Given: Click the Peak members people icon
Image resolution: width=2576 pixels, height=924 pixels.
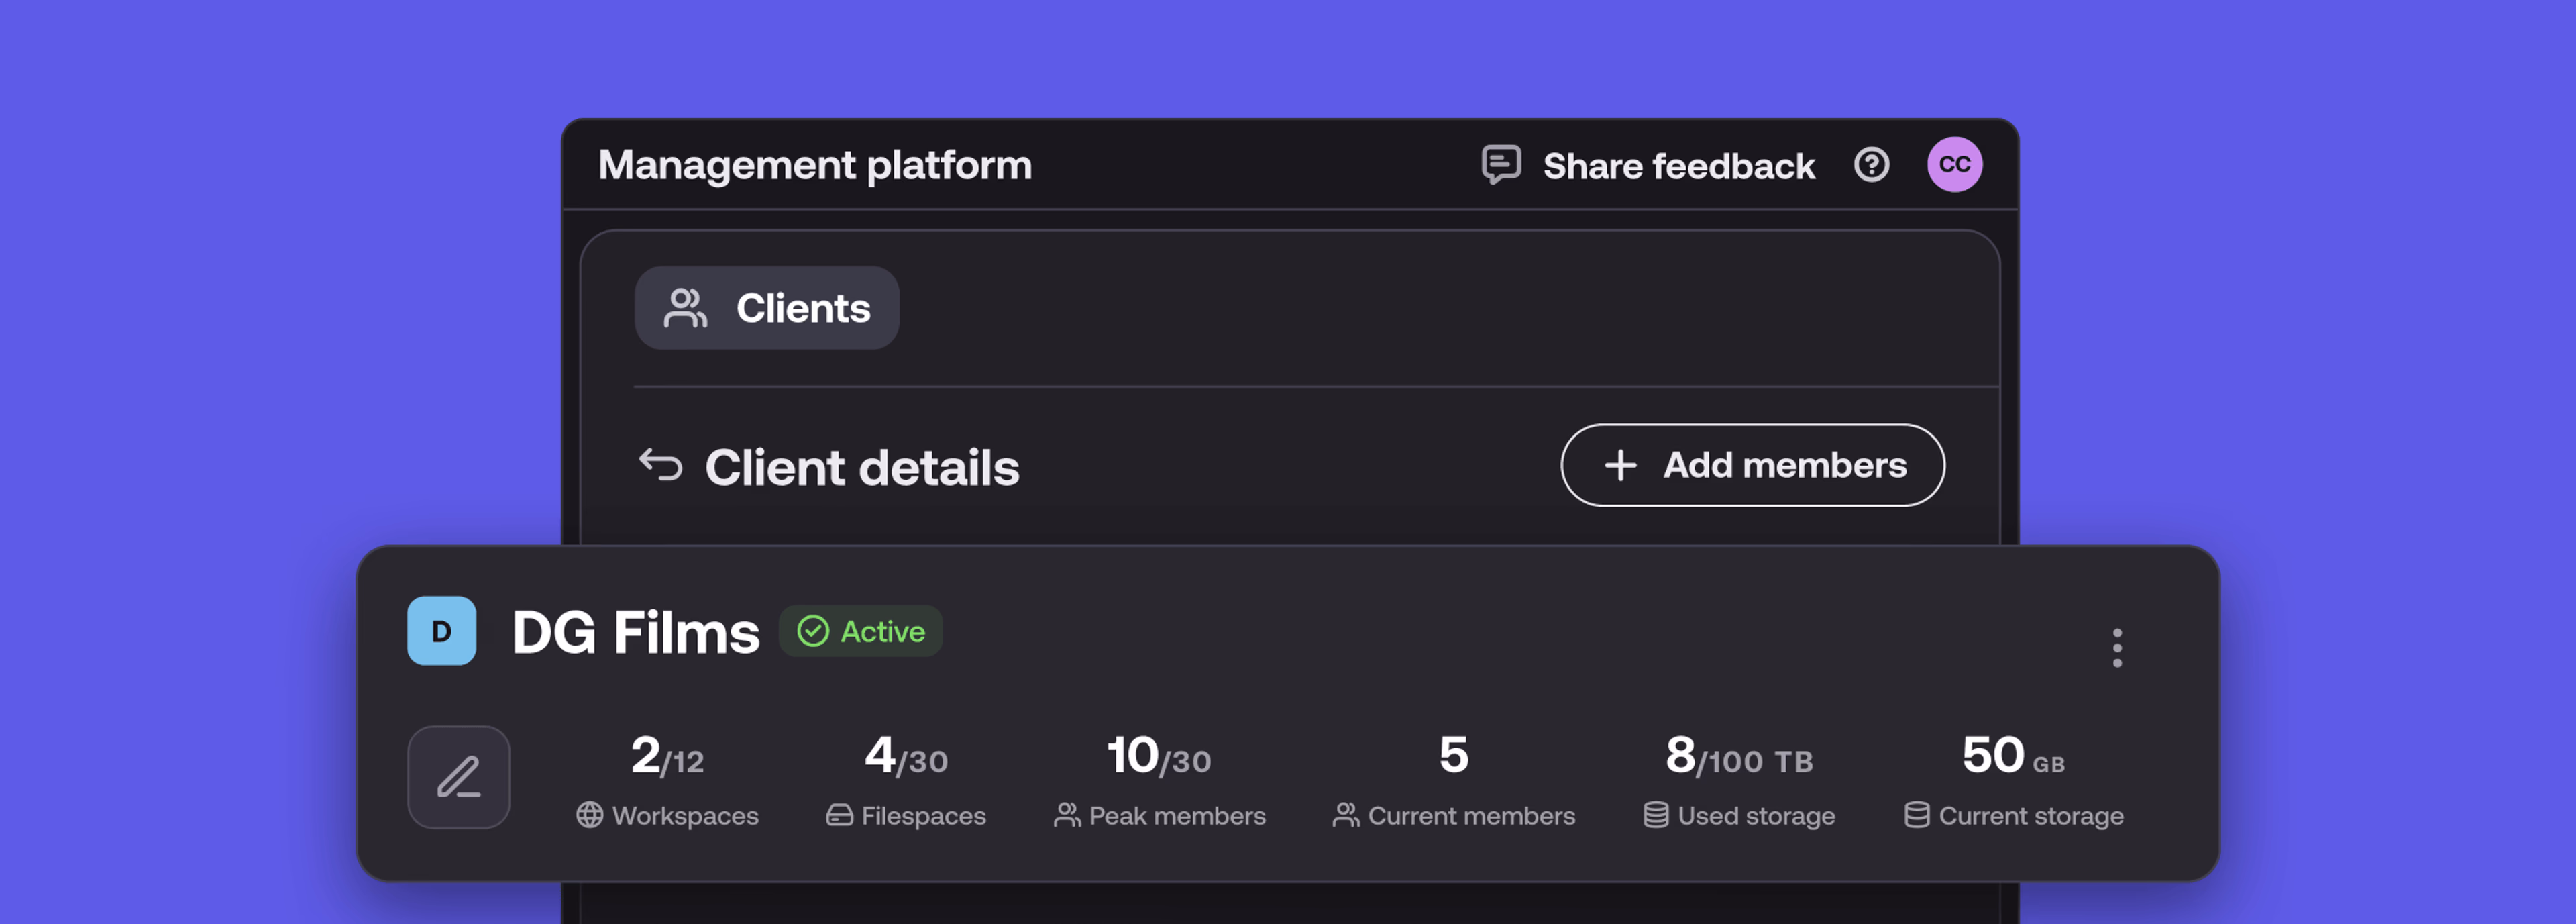Looking at the screenshot, I should (1067, 815).
